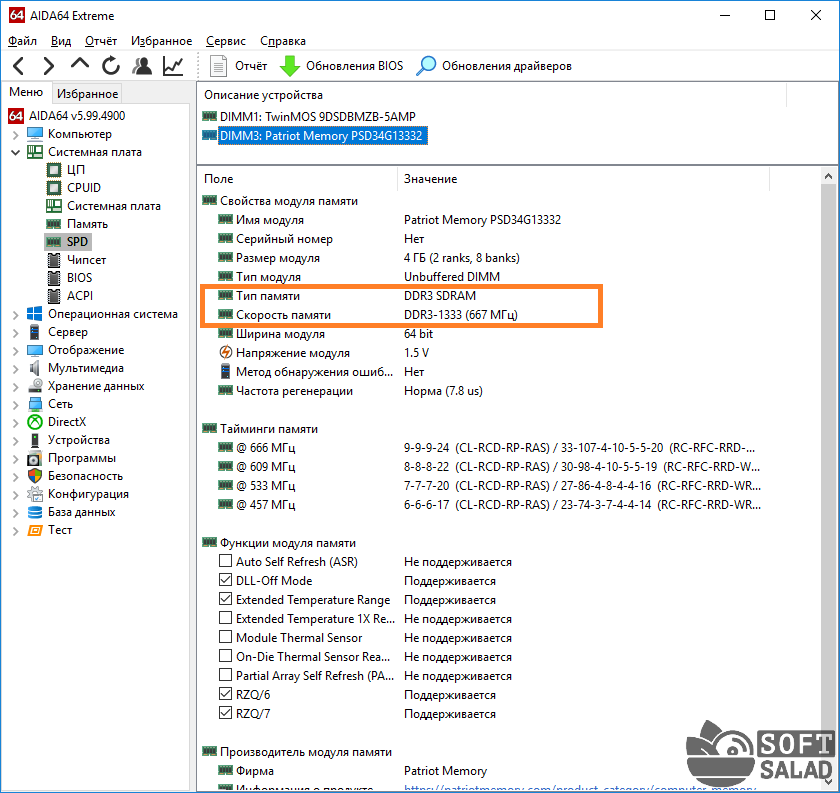The image size is (840, 793).
Task: Open the user feedback person icon
Action: [x=142, y=66]
